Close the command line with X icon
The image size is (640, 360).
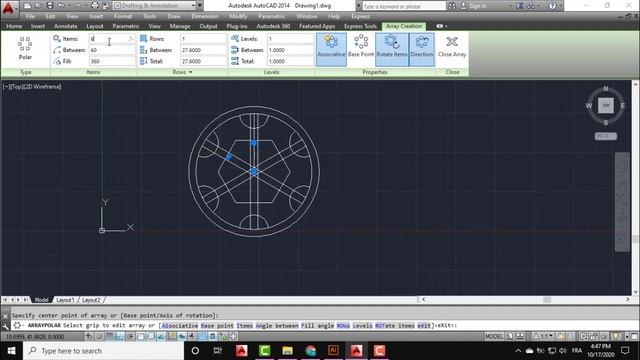click(5, 316)
